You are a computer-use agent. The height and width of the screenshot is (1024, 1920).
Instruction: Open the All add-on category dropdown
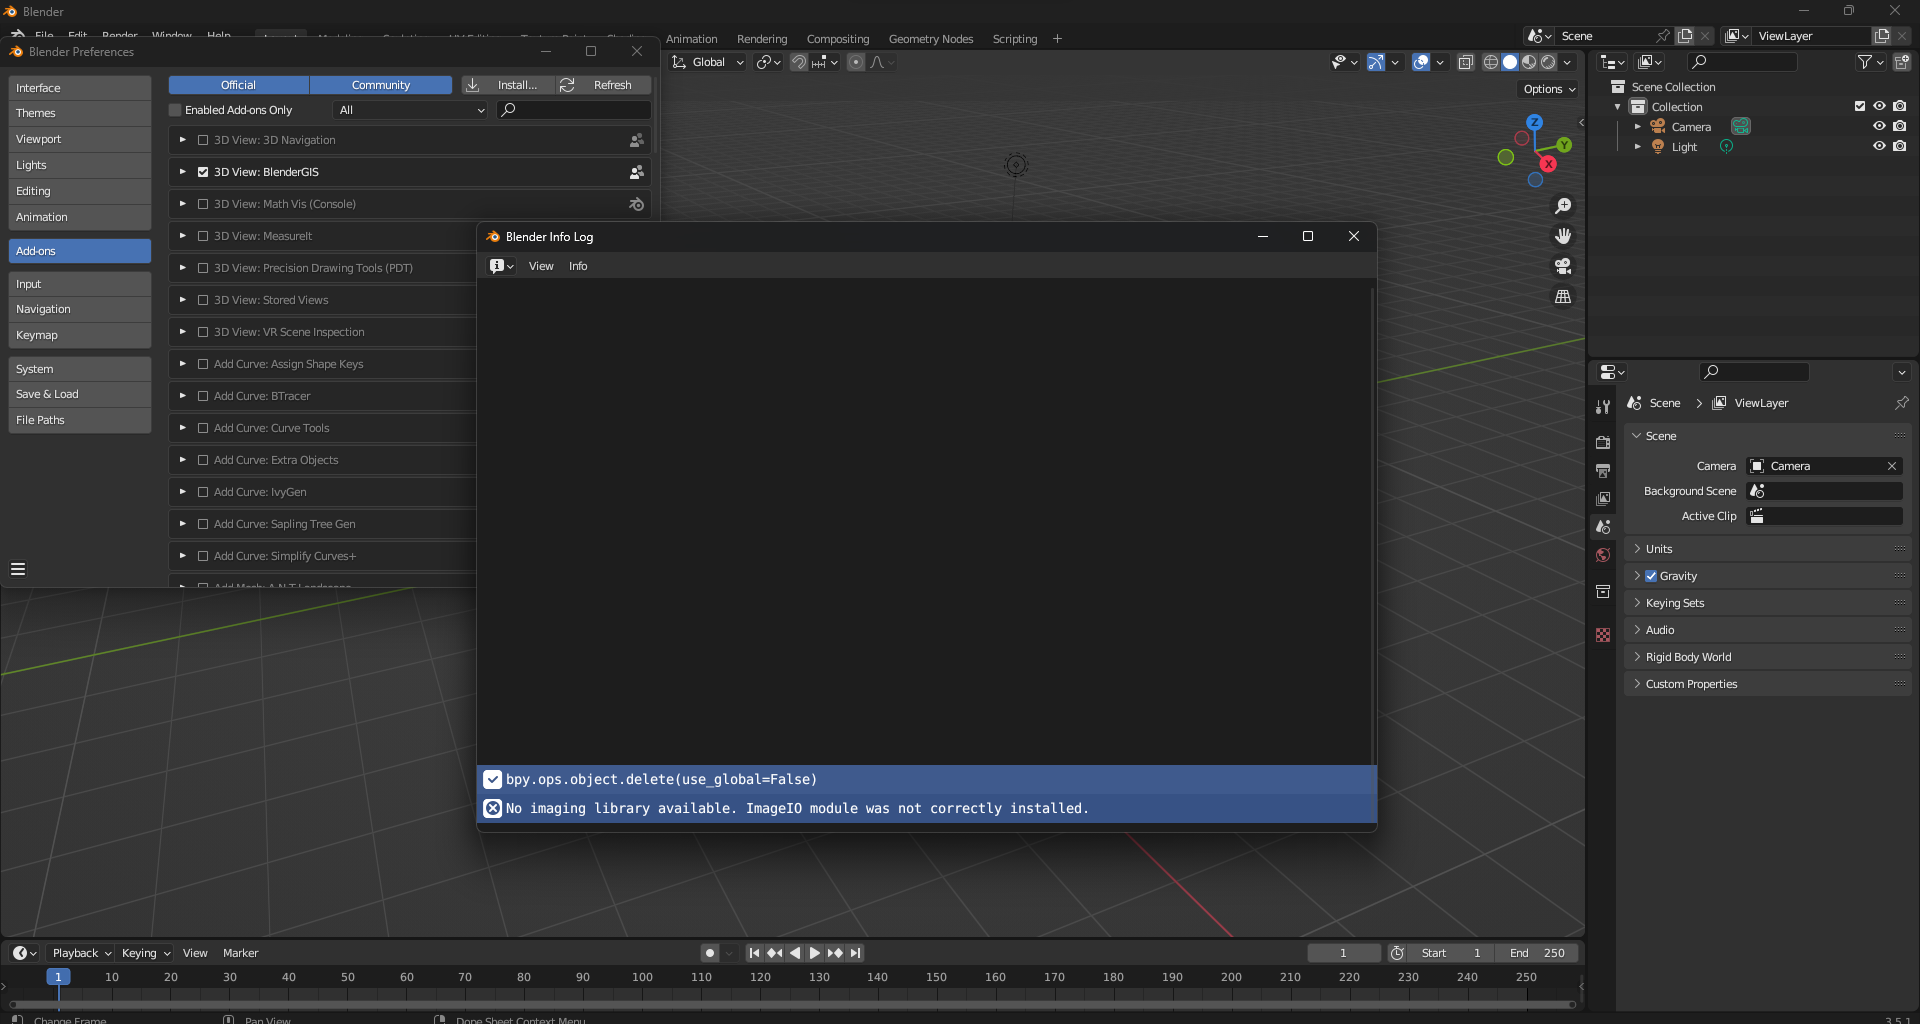[x=409, y=110]
